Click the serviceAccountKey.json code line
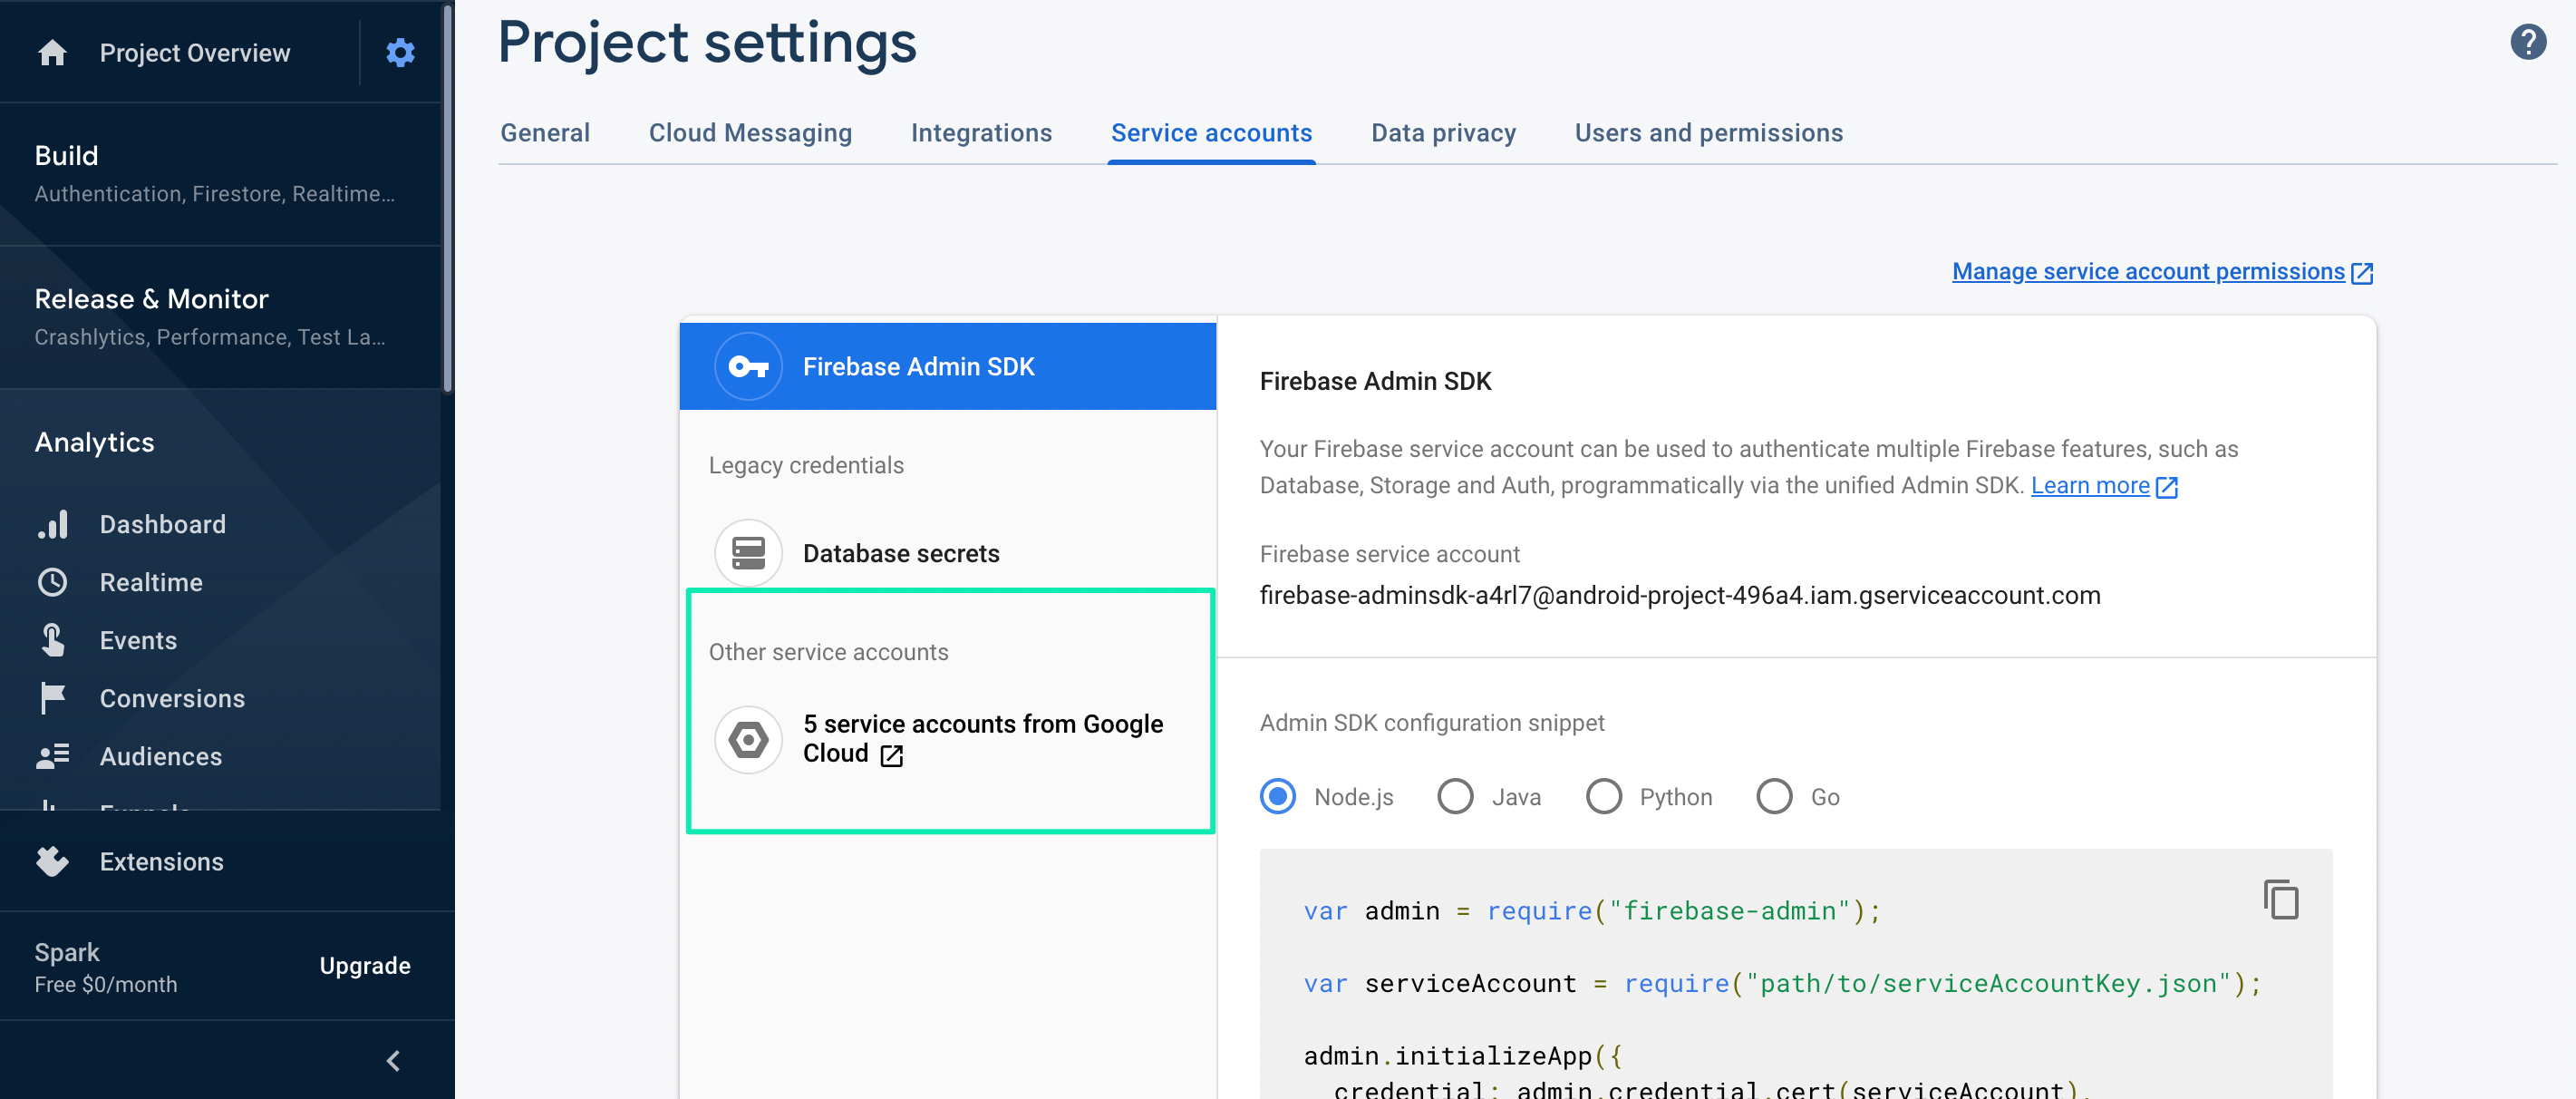Viewport: 2576px width, 1099px height. 1782,983
